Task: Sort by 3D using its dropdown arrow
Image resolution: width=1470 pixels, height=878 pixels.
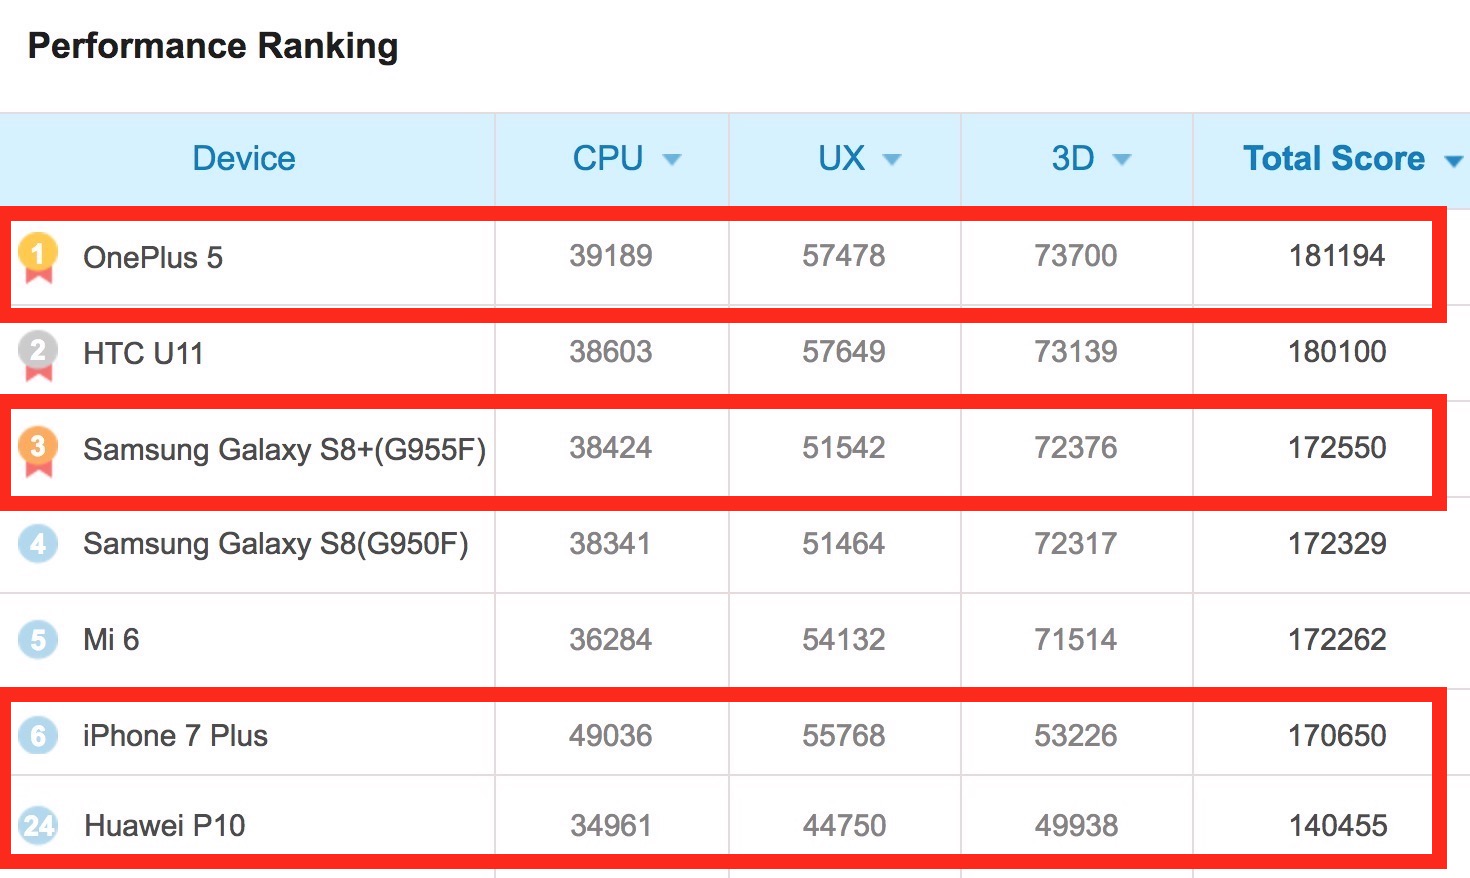Action: coord(1122,159)
